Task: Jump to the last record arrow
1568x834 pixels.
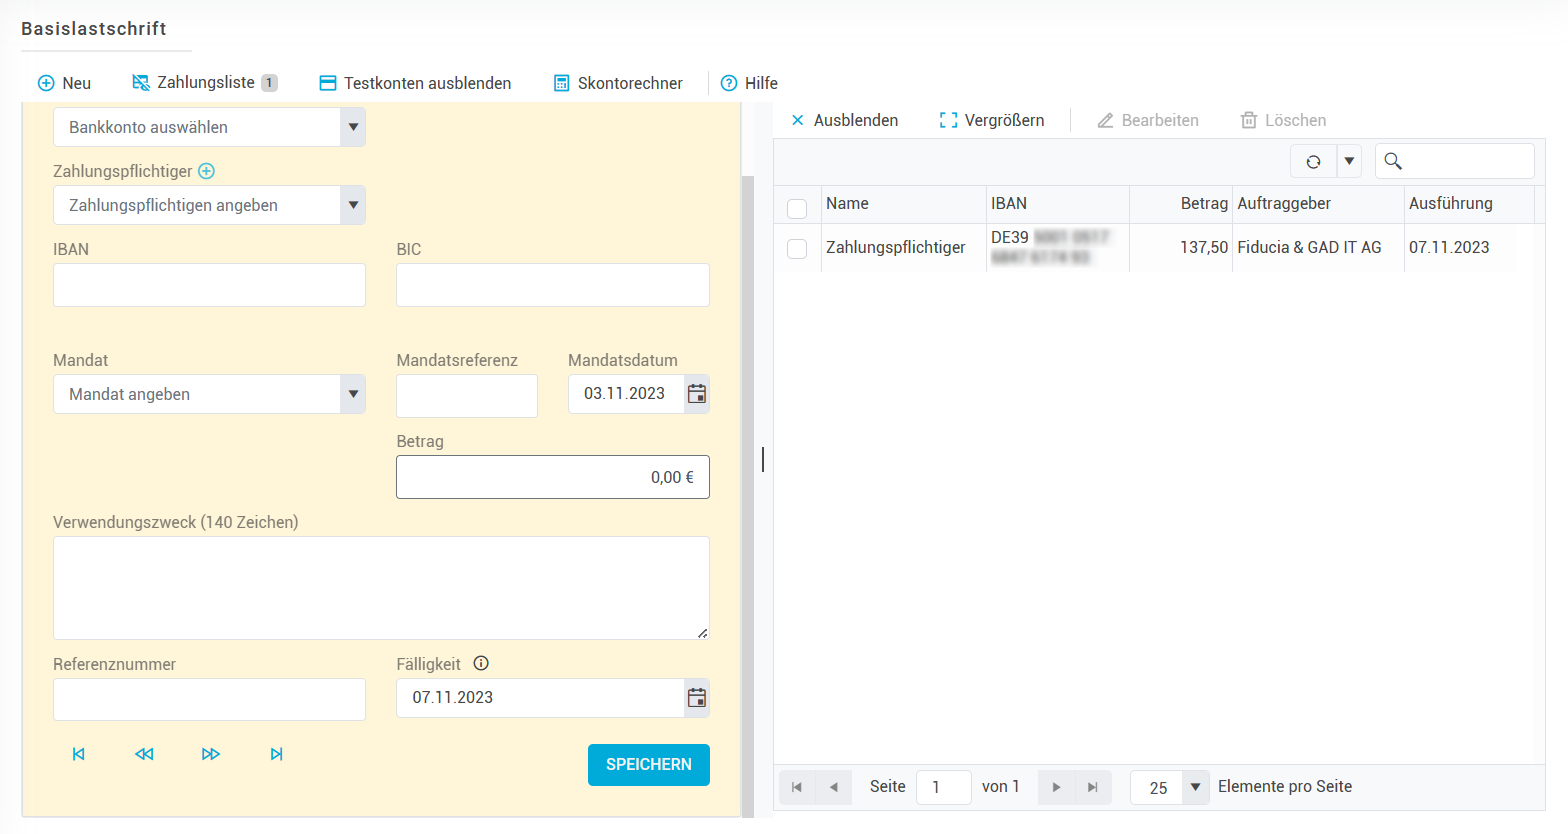Action: (x=277, y=754)
